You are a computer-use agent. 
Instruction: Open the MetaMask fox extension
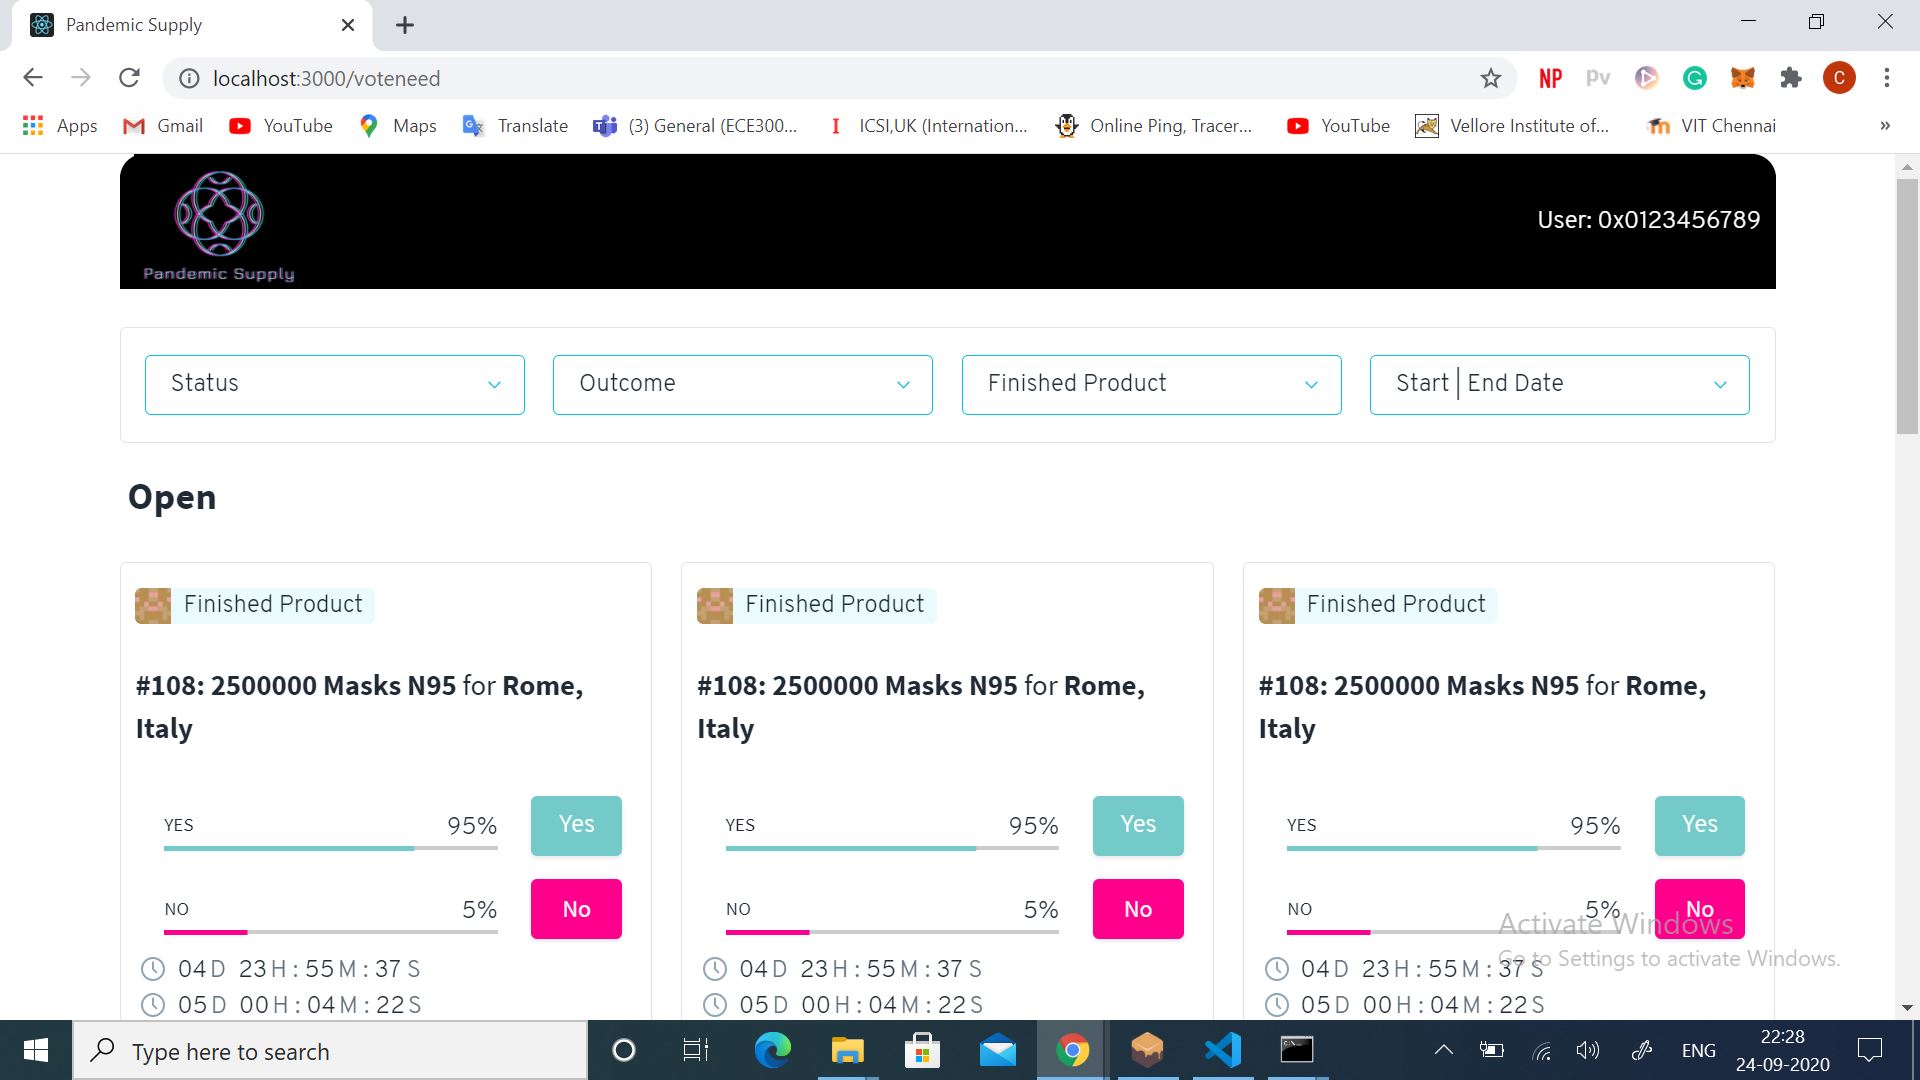(1743, 78)
